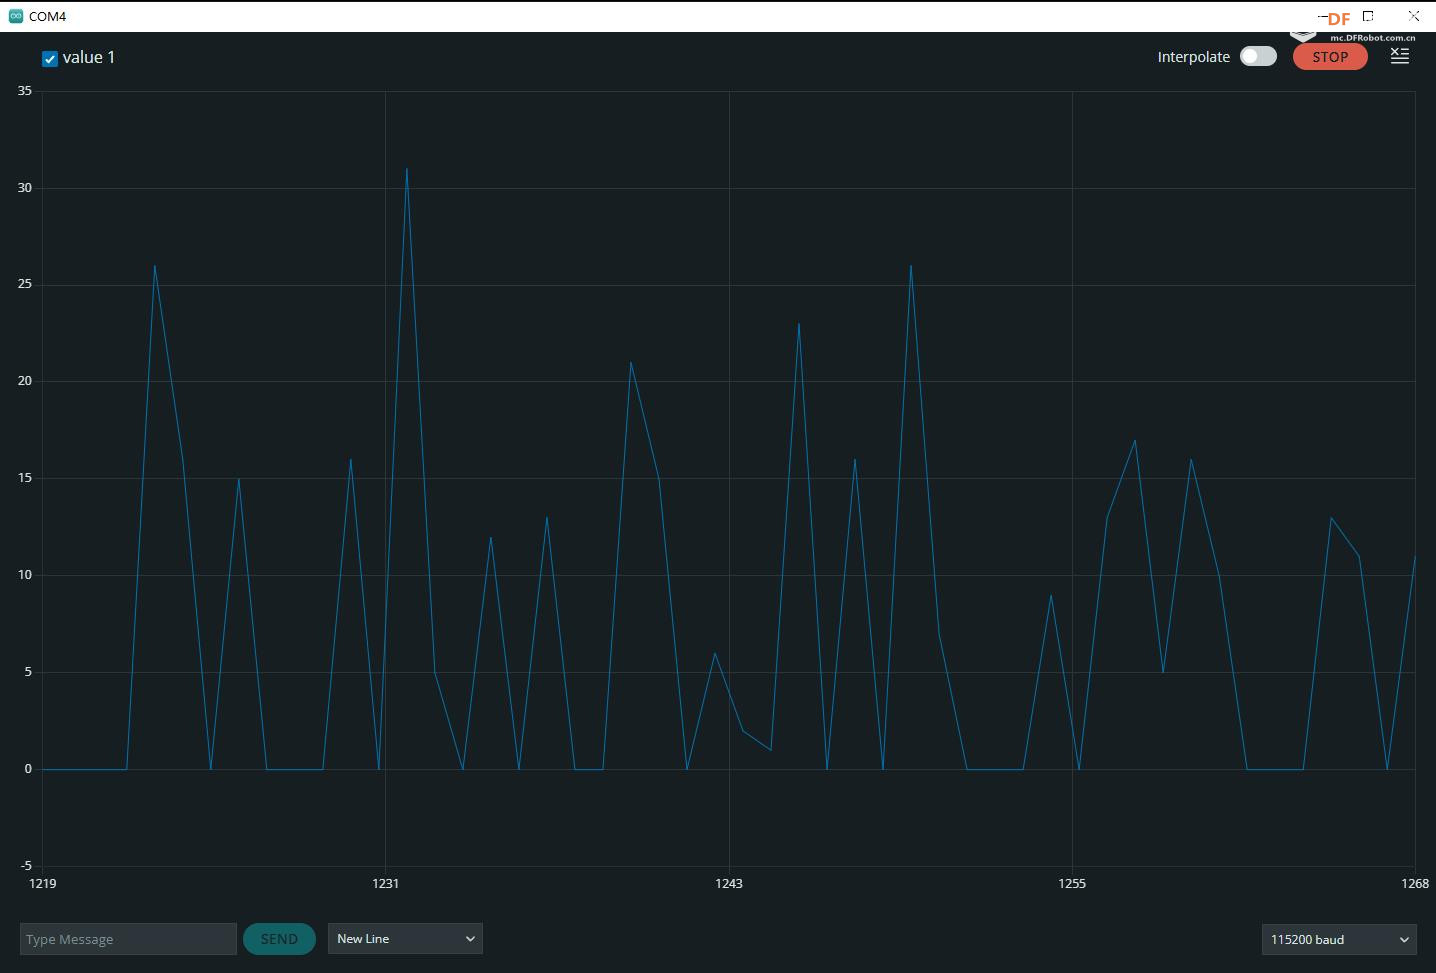Click the clear-graph list icon beside STOP
The image size is (1436, 973).
point(1400,56)
